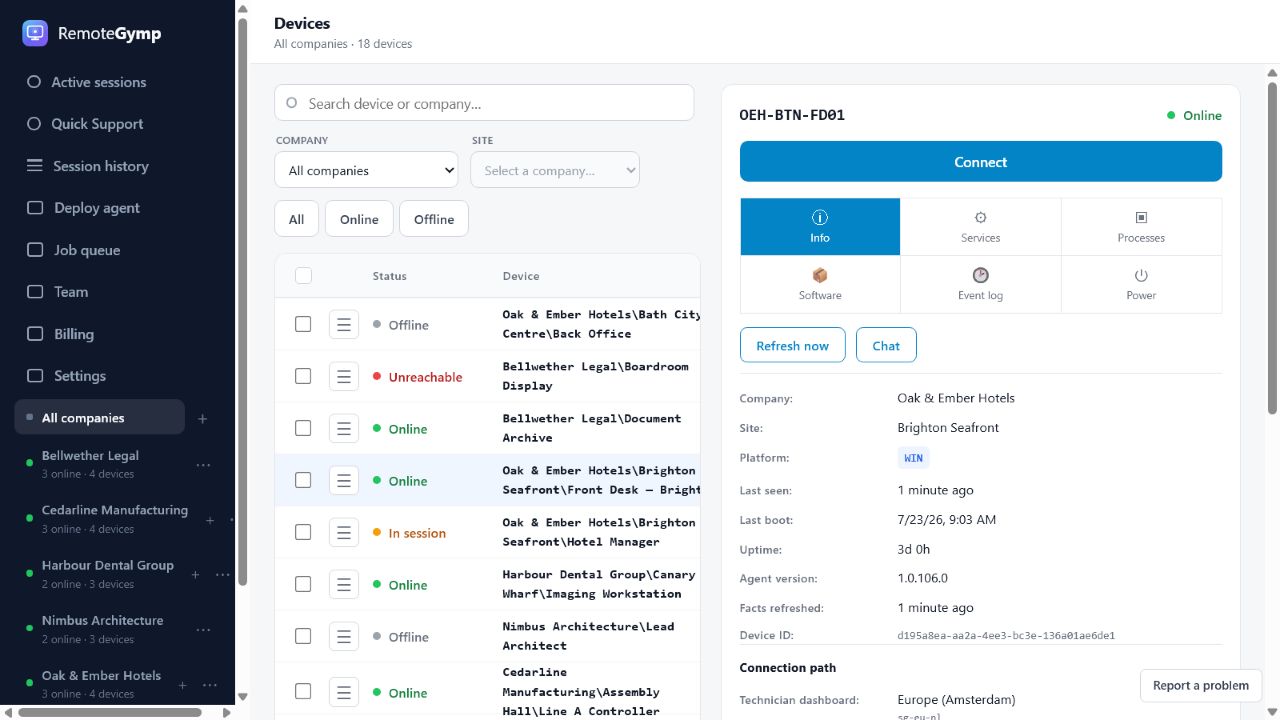
Task: Switch to the Processes tab
Action: (x=1142, y=227)
